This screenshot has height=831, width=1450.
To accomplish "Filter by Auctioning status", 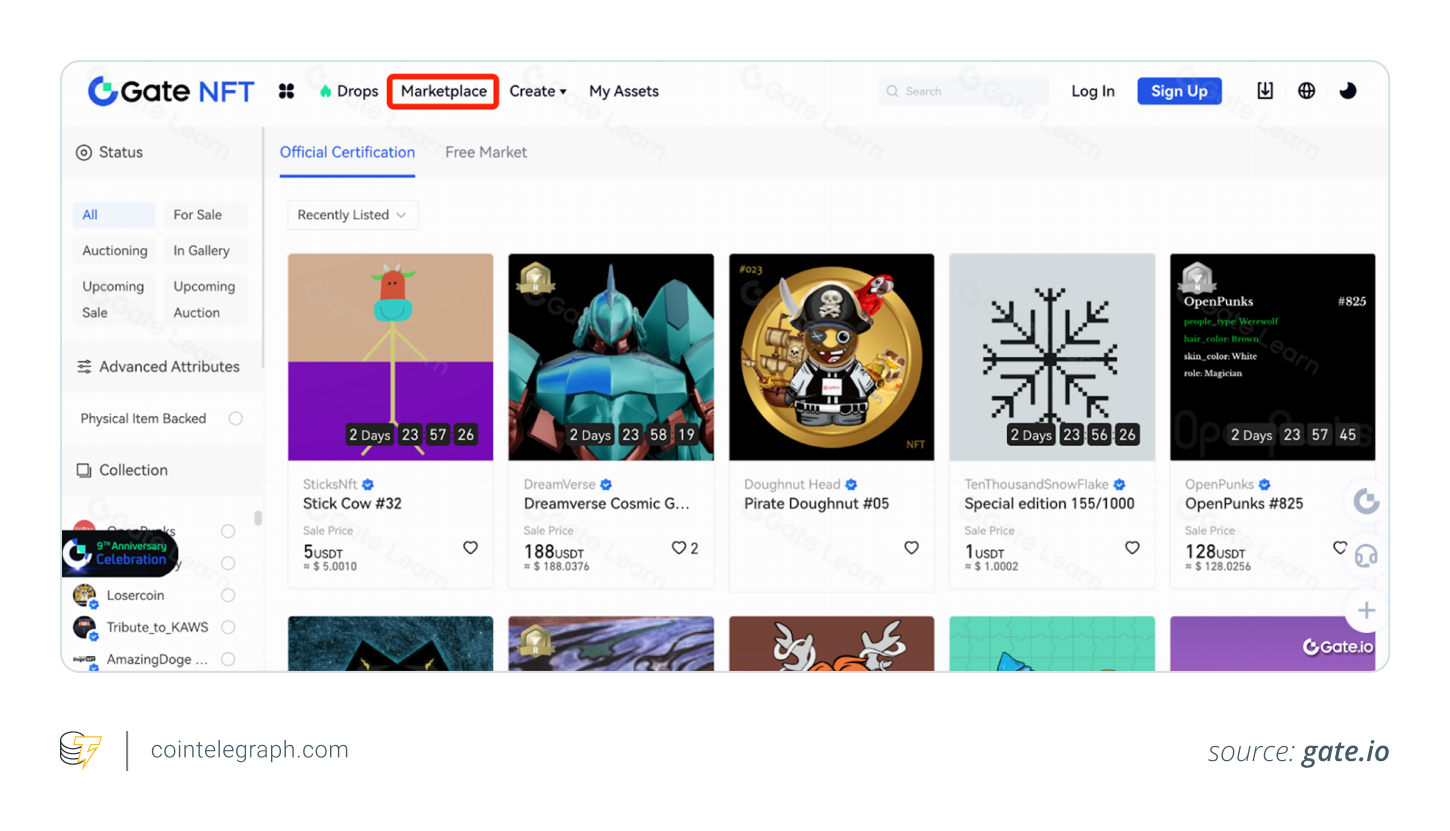I will click(114, 251).
